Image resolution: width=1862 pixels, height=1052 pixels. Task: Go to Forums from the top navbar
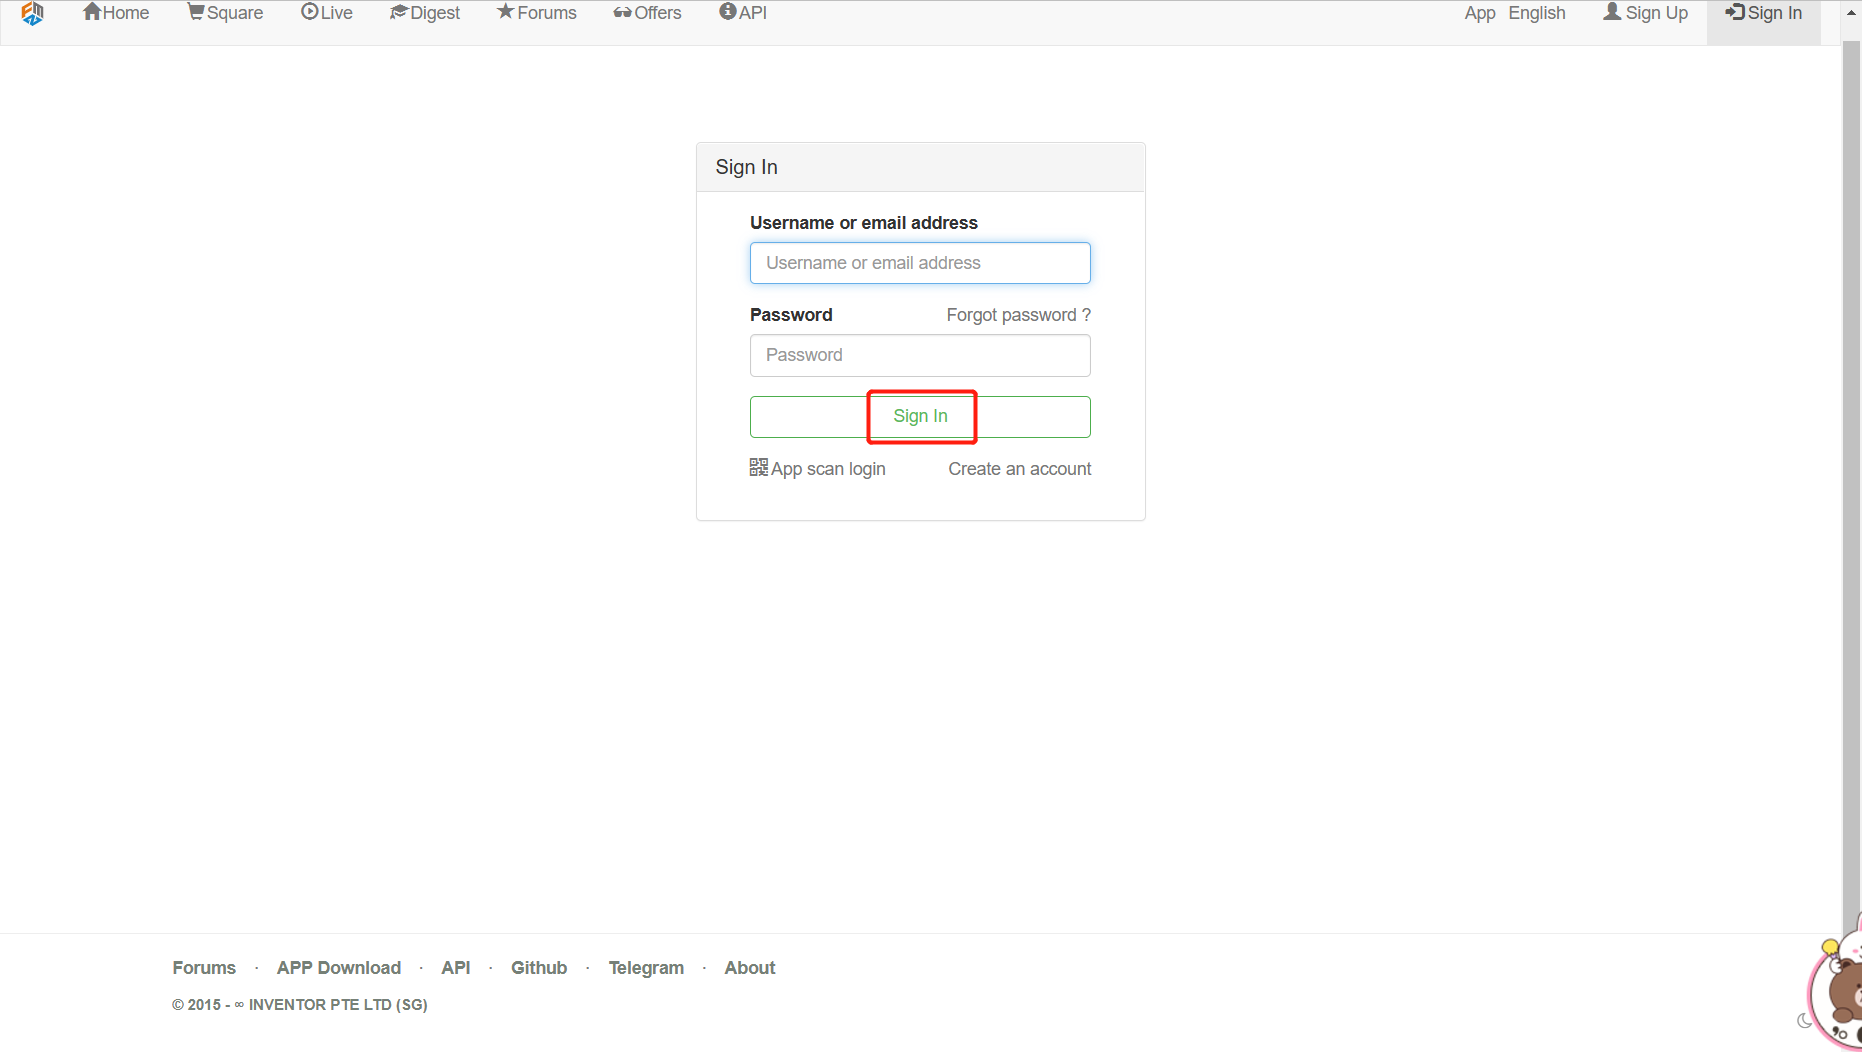[x=537, y=13]
